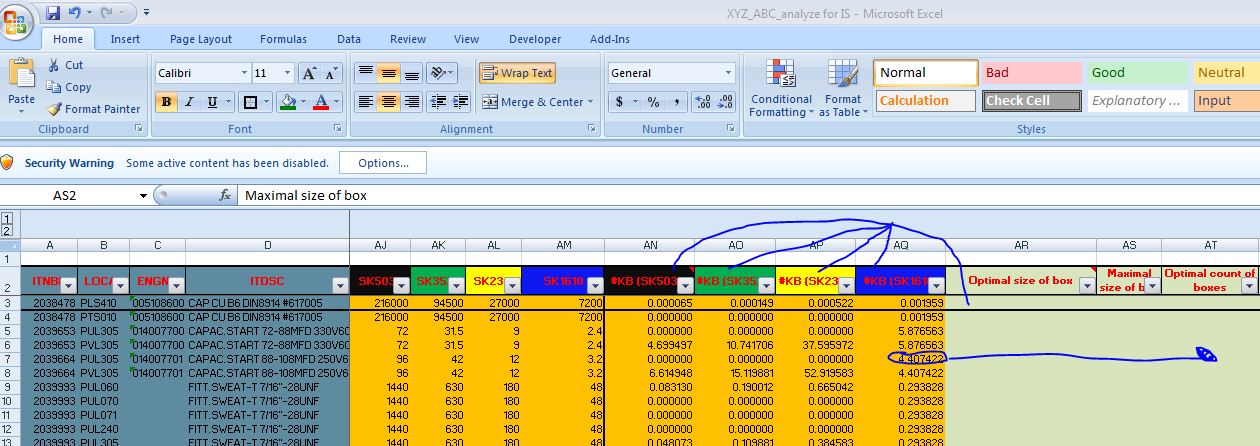1260x446 pixels.
Task: Open the font size 11 dropdown
Action: pyautogui.click(x=288, y=73)
